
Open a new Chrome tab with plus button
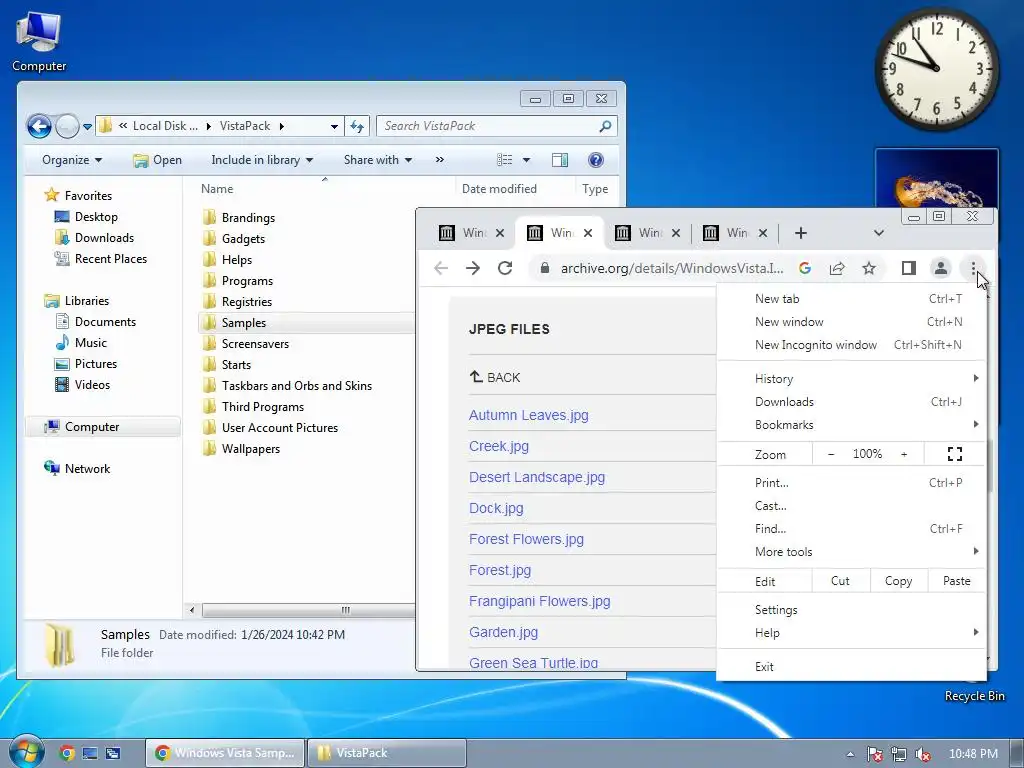point(801,233)
